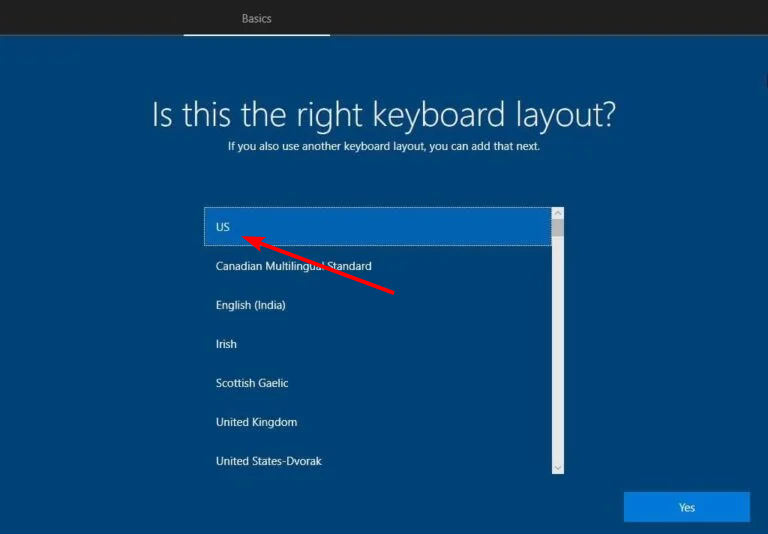Open the Basics tab
Screen dimensions: 768x534
click(256, 19)
